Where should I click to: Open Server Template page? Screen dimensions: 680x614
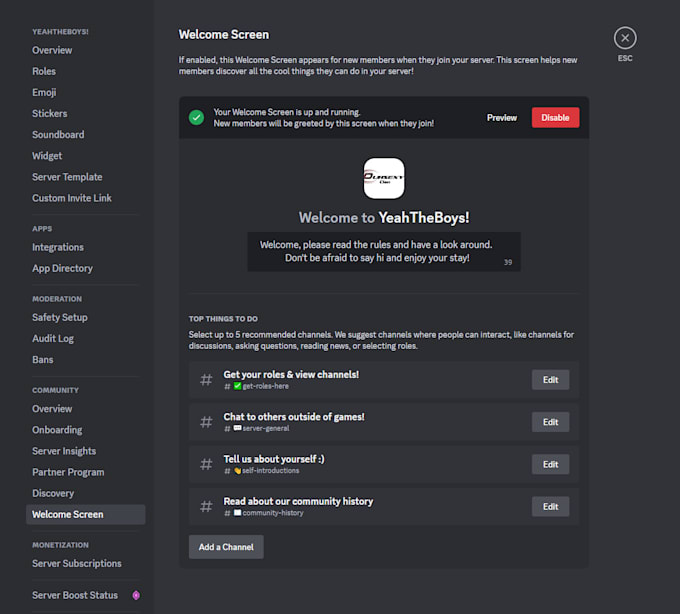[67, 177]
